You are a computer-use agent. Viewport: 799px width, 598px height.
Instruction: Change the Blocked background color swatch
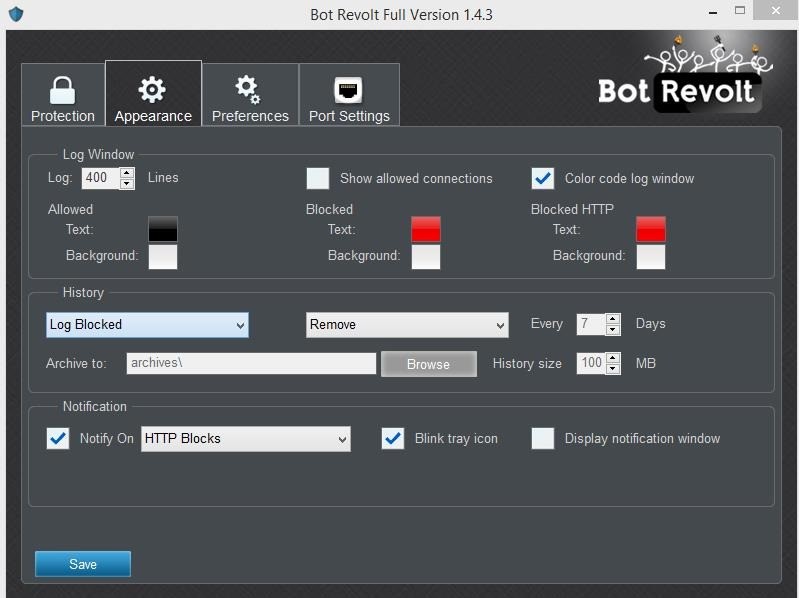click(x=426, y=256)
